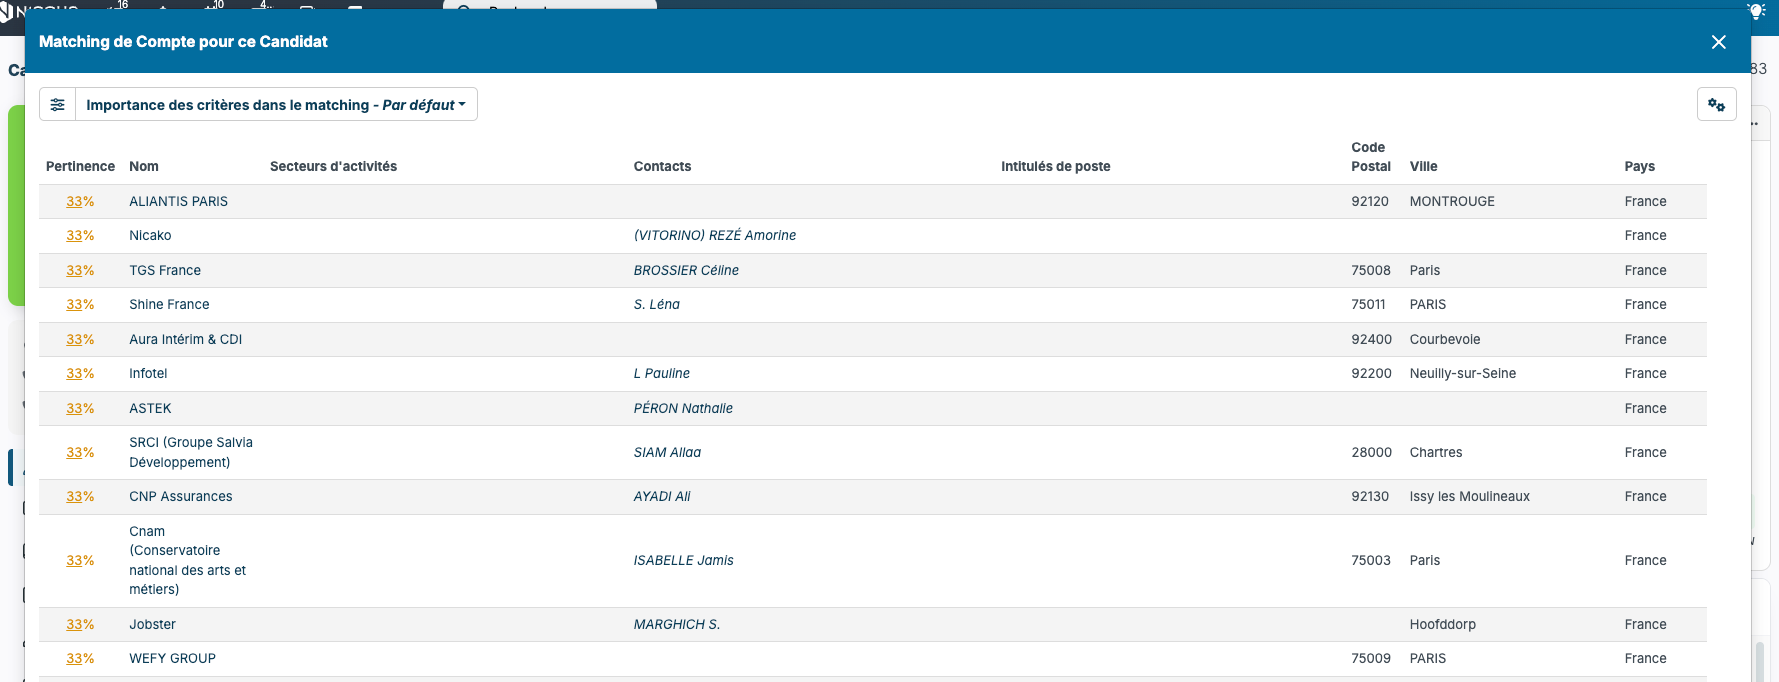This screenshot has width=1779, height=682.
Task: Open 33% pertinence for CNP Assurances
Action: [80, 496]
